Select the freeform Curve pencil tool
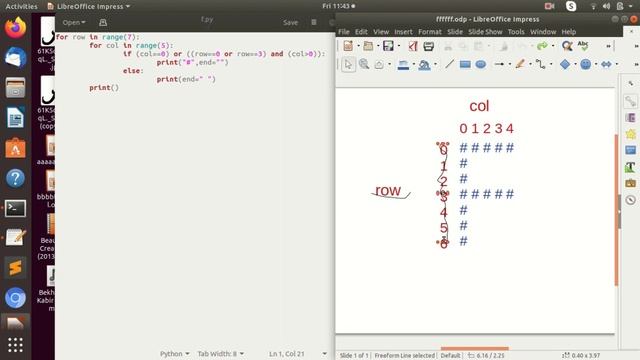This screenshot has width=640, height=360. tap(520, 64)
